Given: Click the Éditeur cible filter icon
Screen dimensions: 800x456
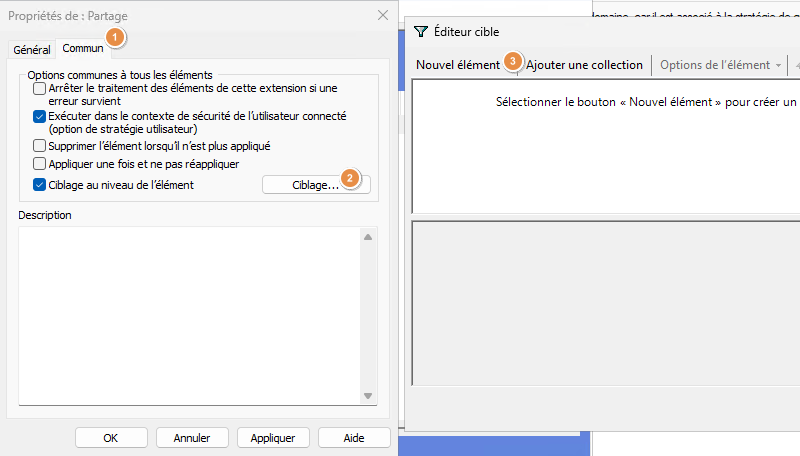Looking at the screenshot, I should [420, 32].
